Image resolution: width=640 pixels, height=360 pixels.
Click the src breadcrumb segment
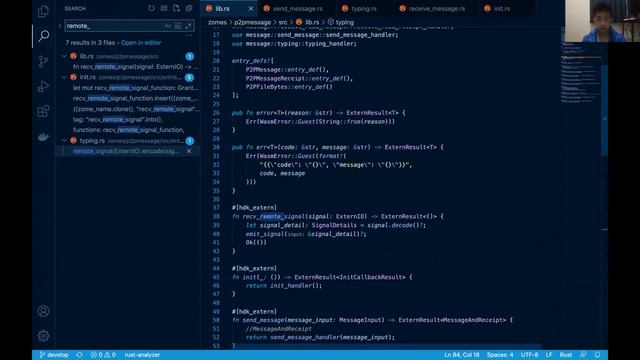coord(283,22)
